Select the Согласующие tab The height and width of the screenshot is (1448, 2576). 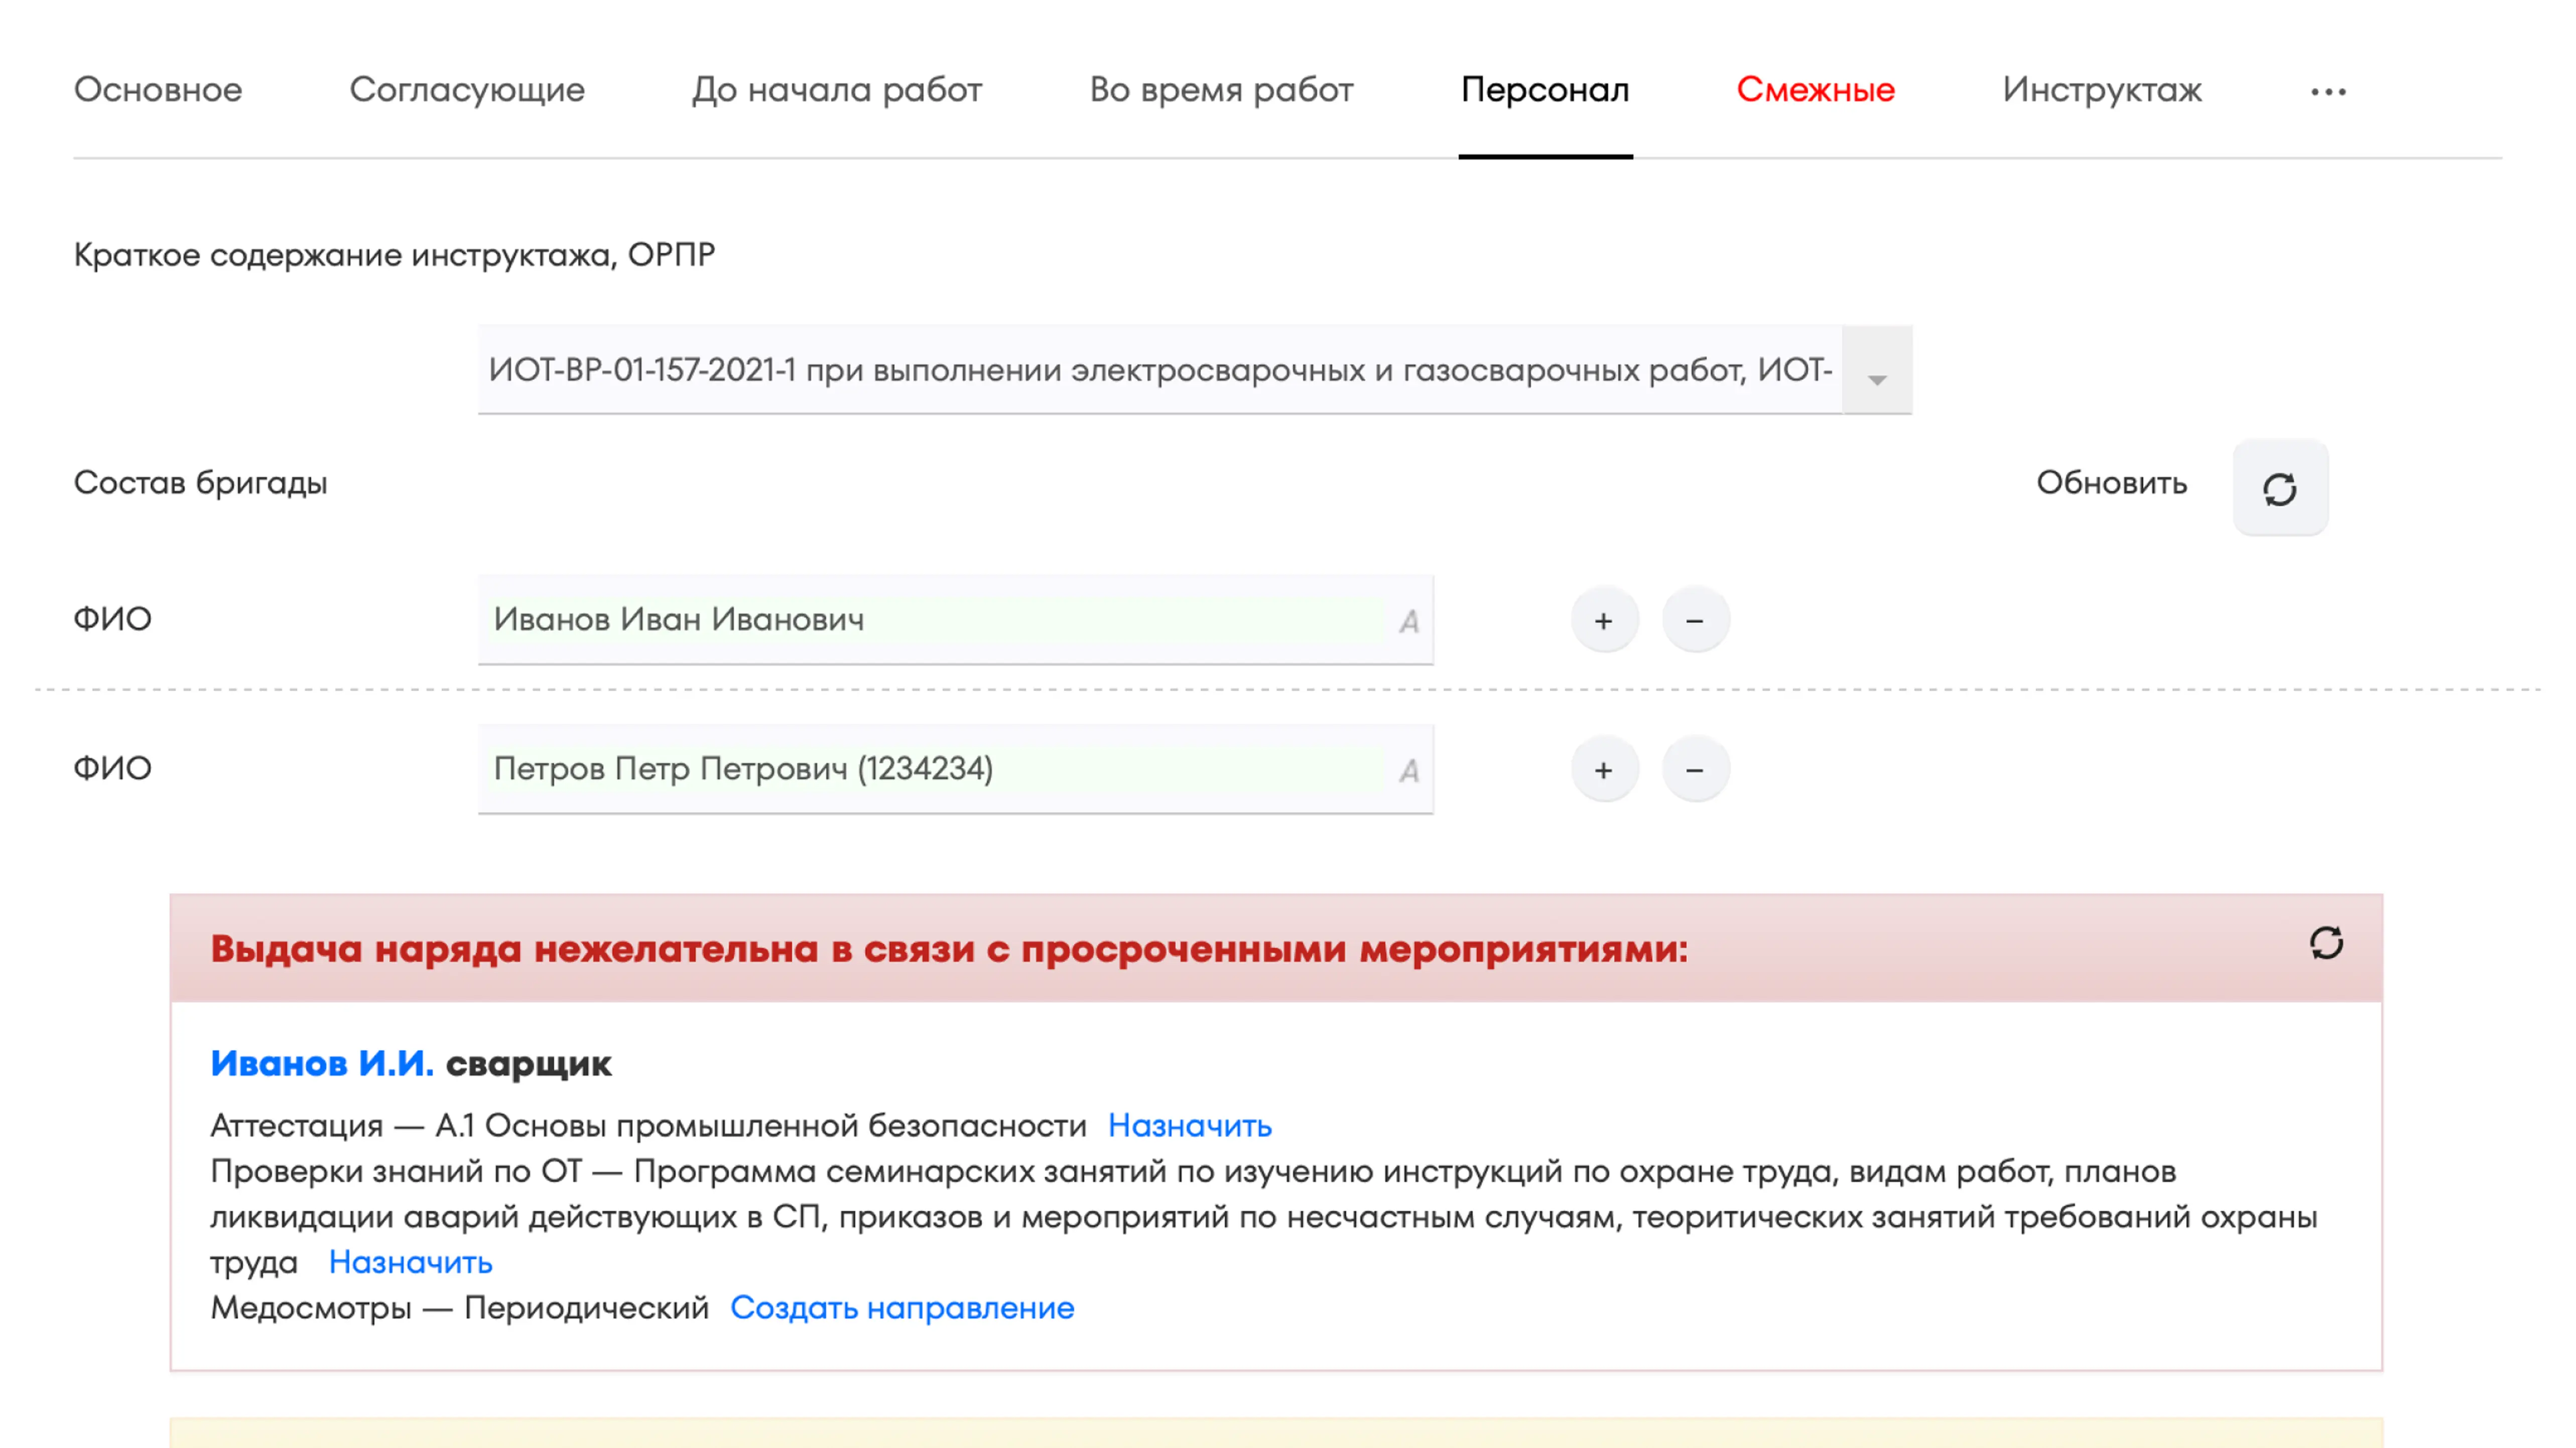click(x=467, y=90)
